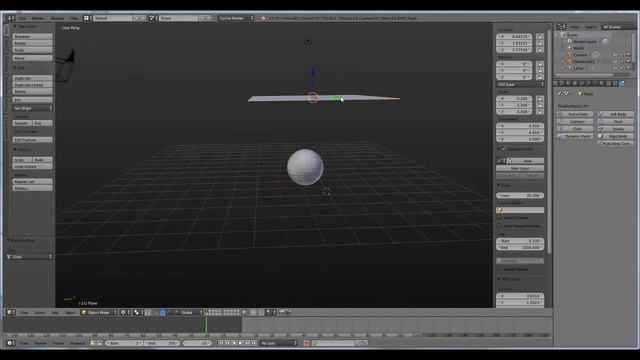Viewport: 640px width, 360px height.
Task: Enable Rigid Body physics
Action: (x=616, y=136)
